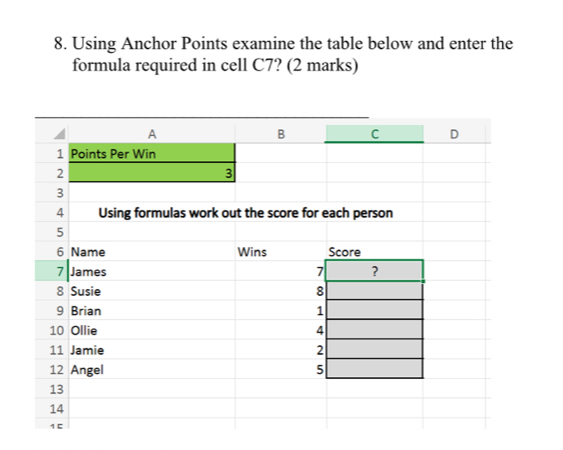
Task: Click the Select All corner triangle
Action: 60,134
